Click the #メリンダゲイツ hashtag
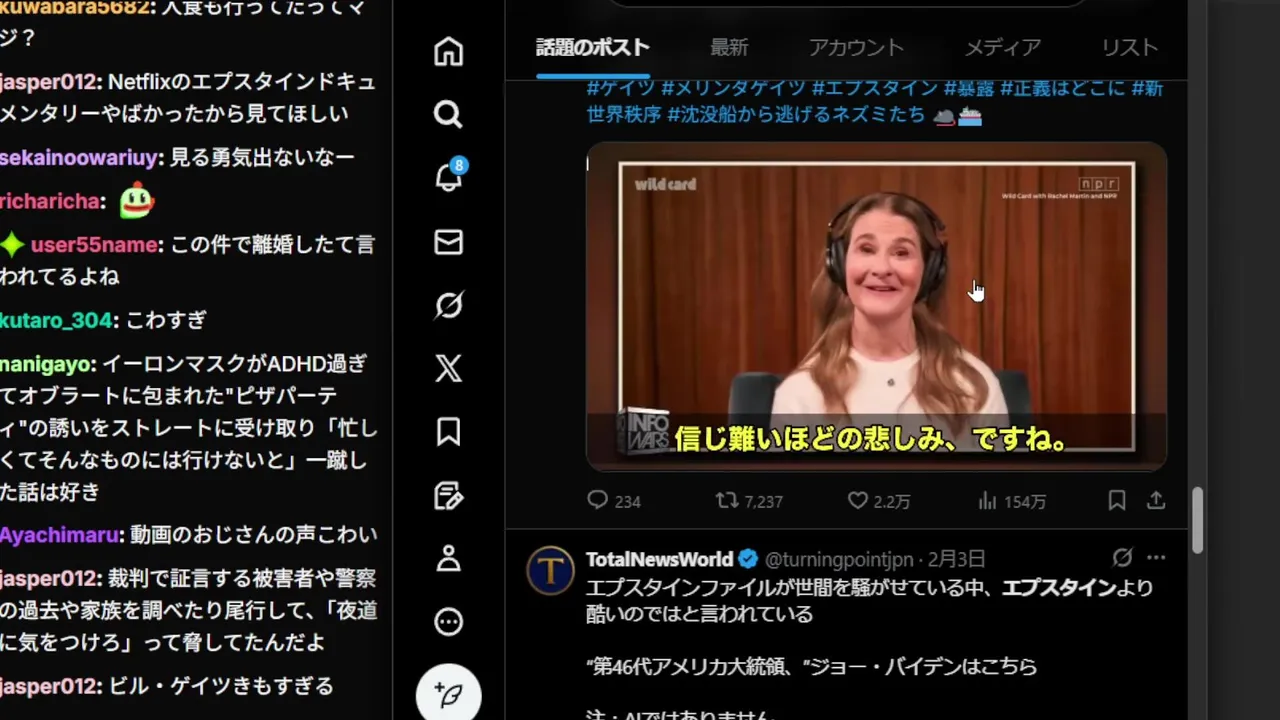Viewport: 1280px width, 720px height. point(733,88)
